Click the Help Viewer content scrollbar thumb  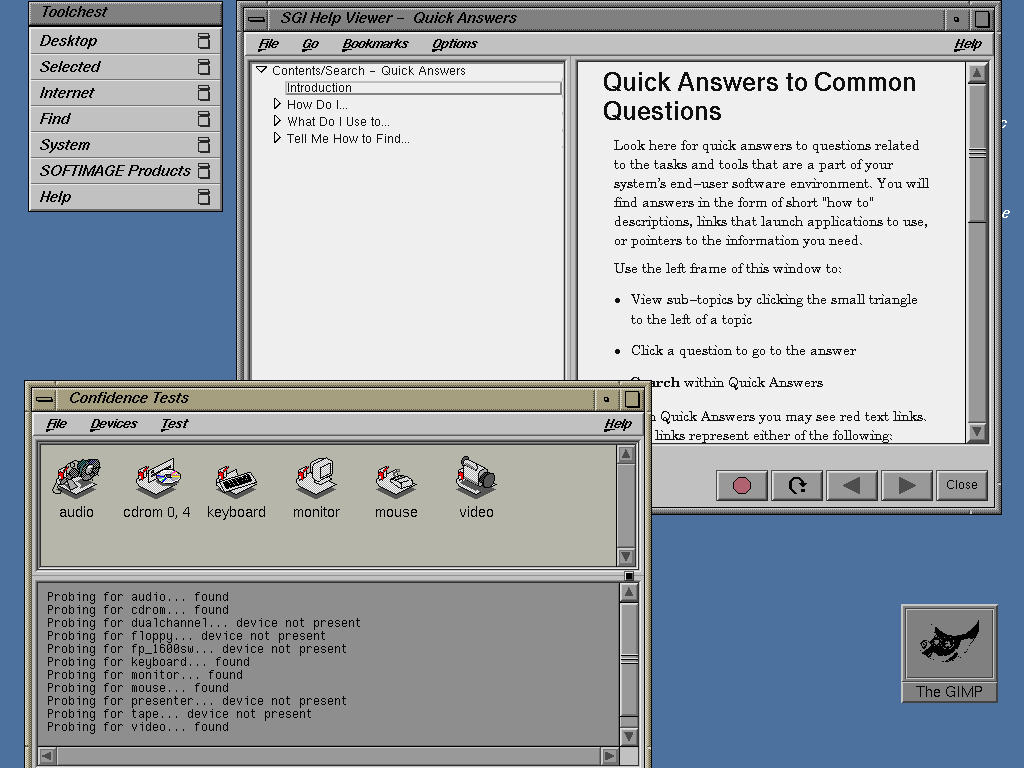point(977,153)
